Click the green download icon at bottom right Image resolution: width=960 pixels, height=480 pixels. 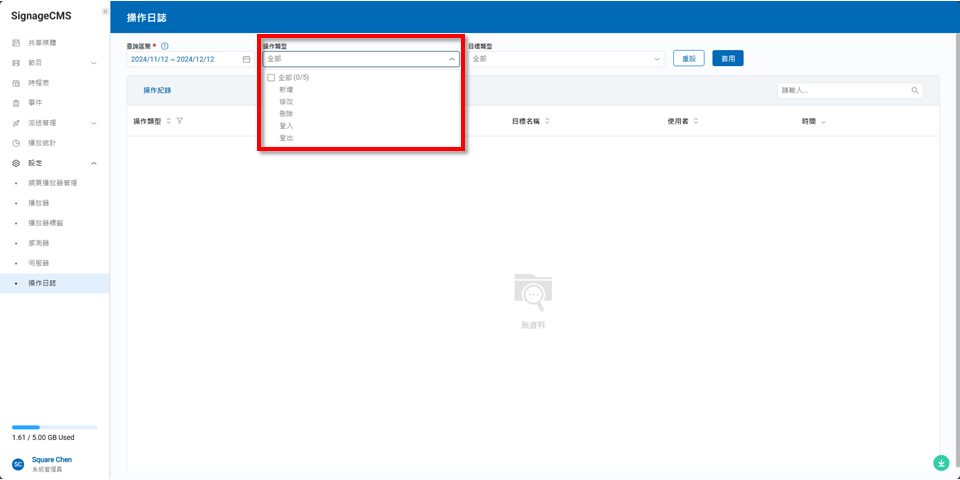pyautogui.click(x=940, y=462)
